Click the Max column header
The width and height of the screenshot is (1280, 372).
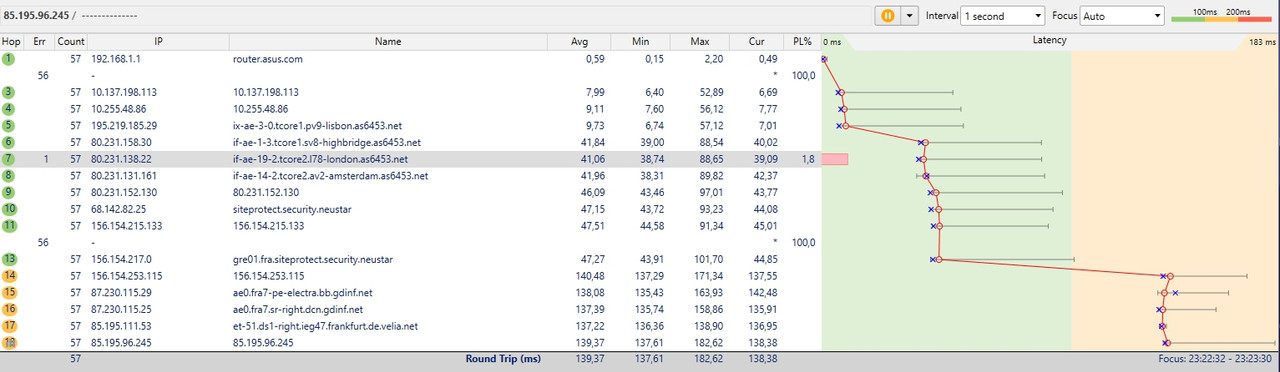(x=700, y=41)
